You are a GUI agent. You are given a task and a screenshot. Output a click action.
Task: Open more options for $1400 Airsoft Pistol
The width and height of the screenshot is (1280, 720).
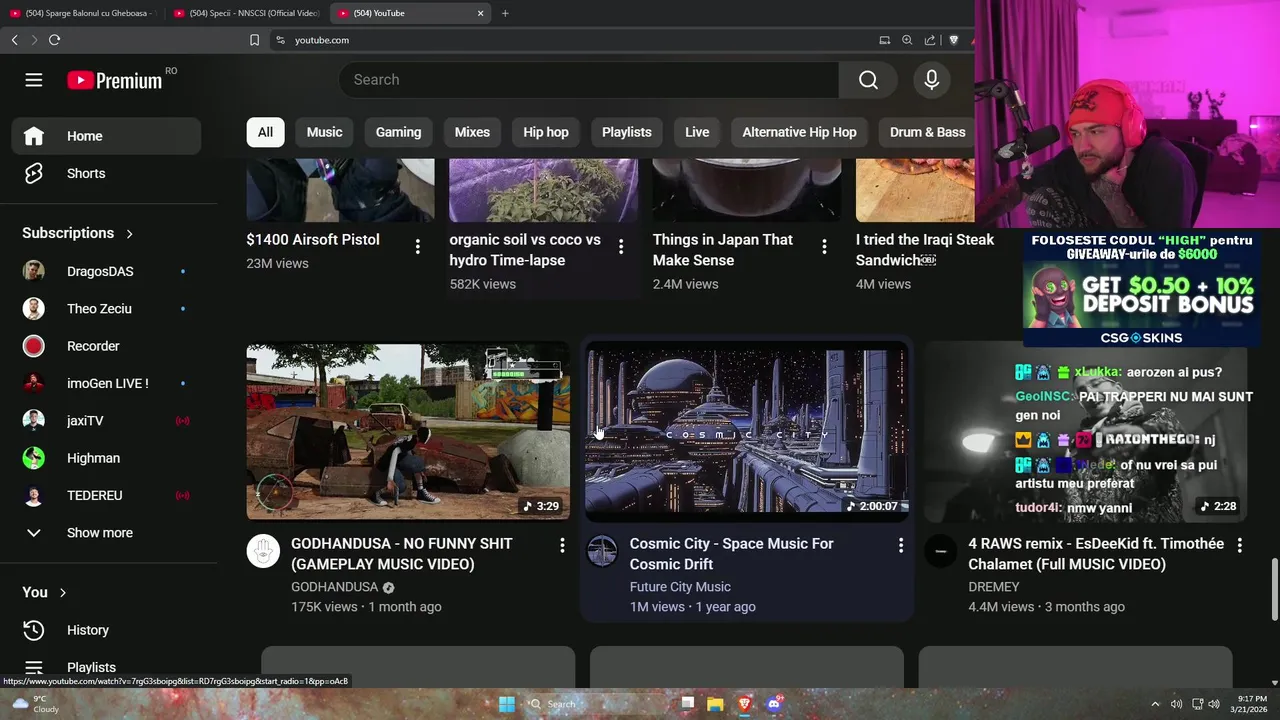[x=417, y=246]
